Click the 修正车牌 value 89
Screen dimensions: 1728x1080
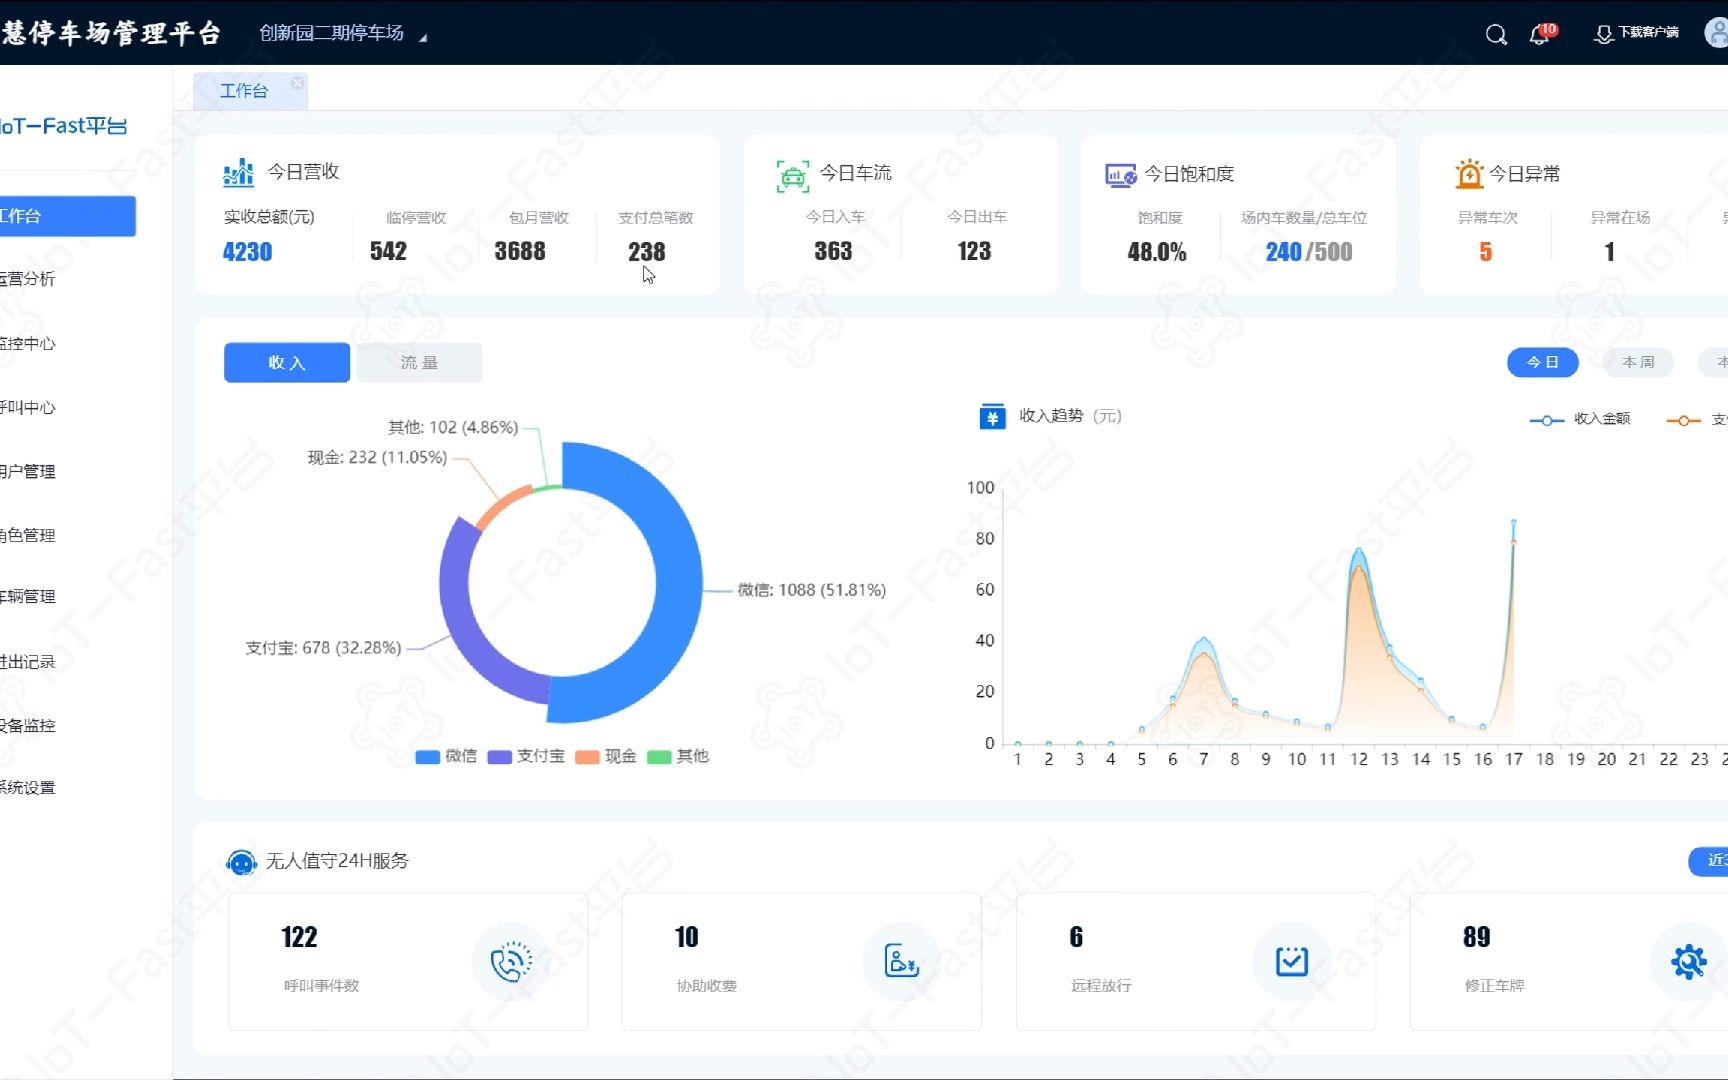[1476, 937]
